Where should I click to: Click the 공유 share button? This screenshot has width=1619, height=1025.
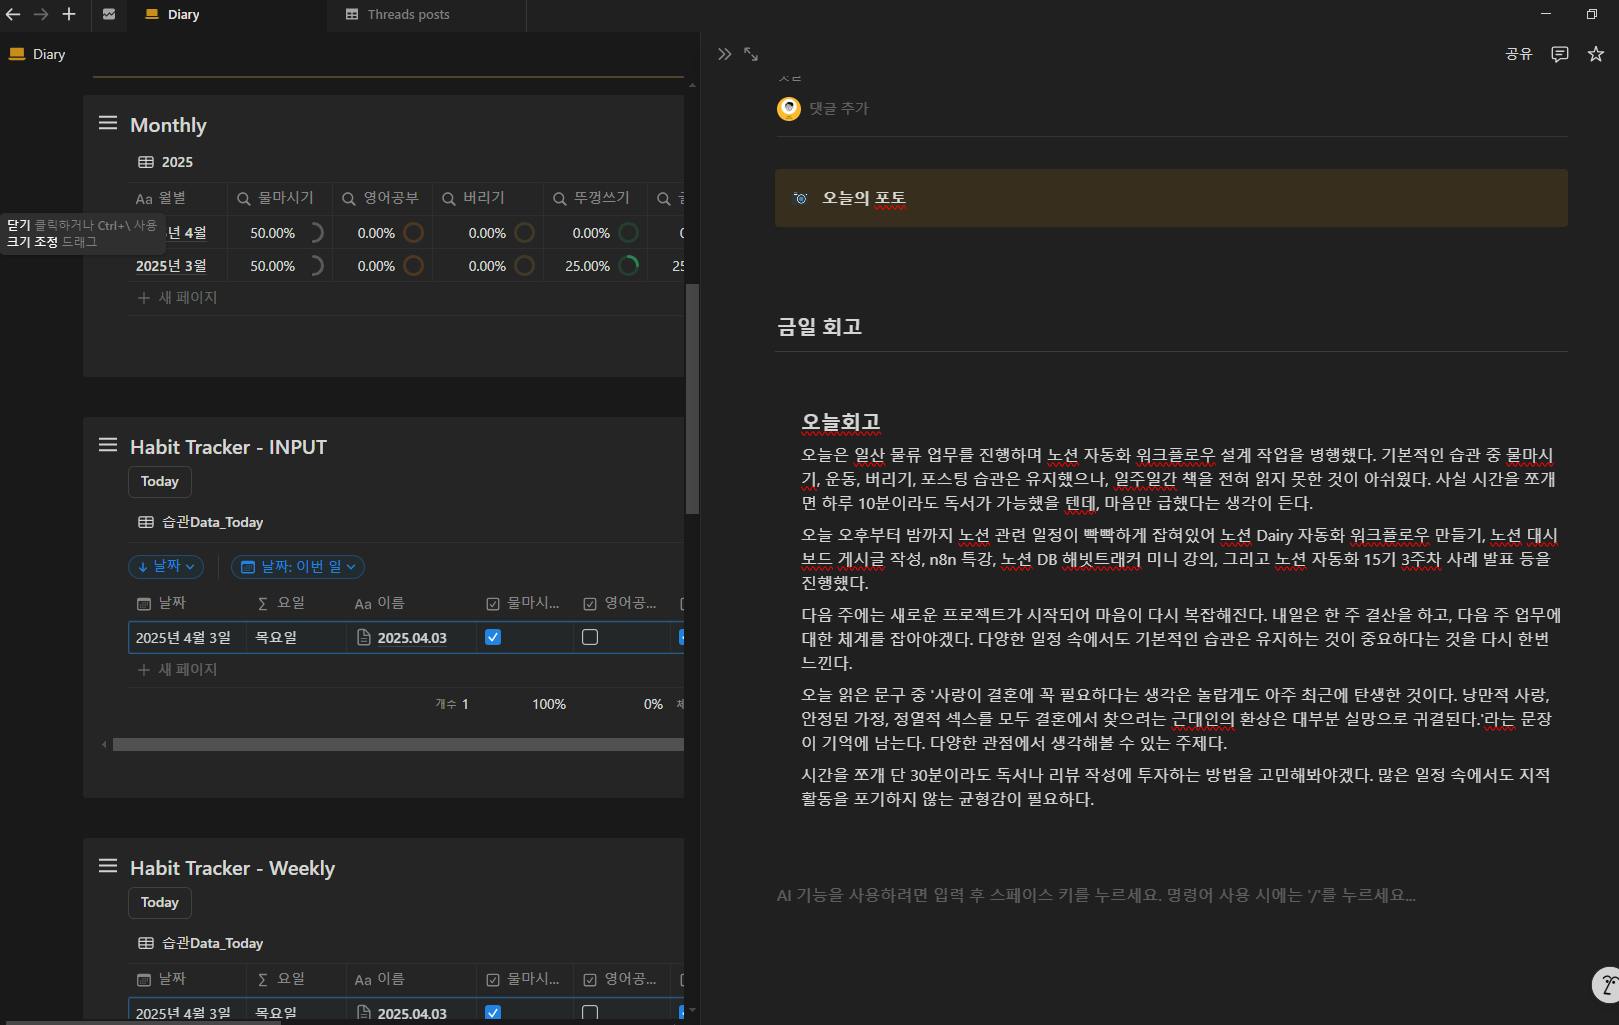pyautogui.click(x=1519, y=54)
